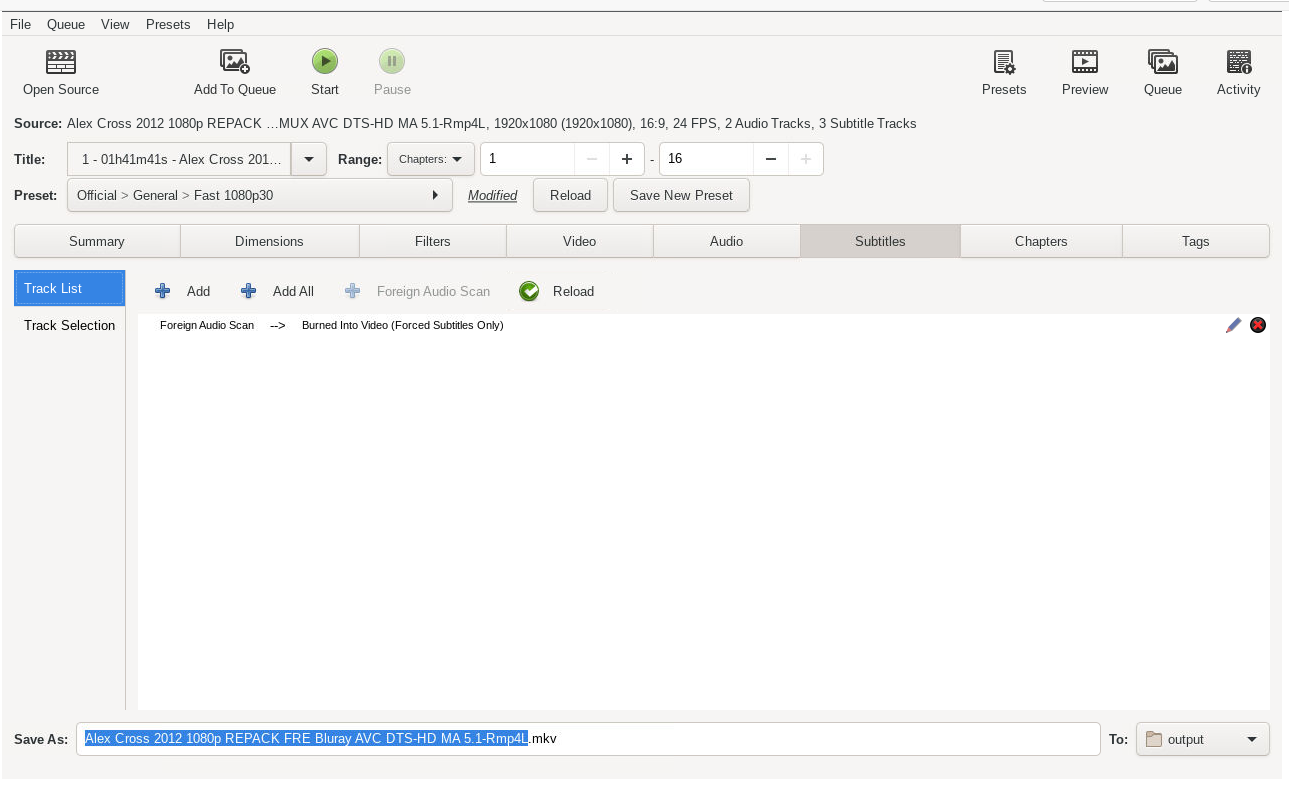1289x788 pixels.
Task: Open a new video source
Action: tap(60, 70)
